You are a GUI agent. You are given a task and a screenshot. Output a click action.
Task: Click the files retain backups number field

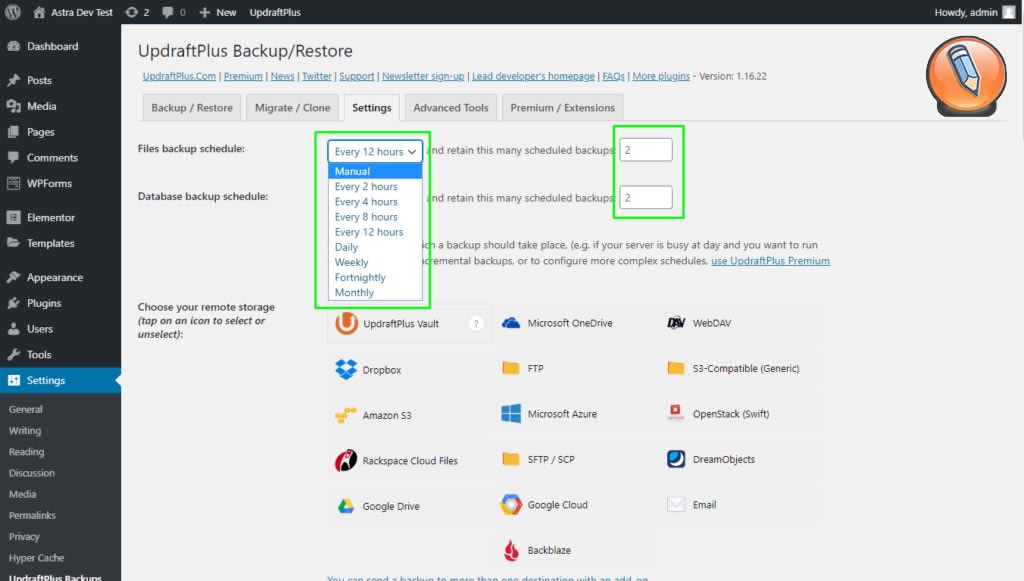(646, 149)
